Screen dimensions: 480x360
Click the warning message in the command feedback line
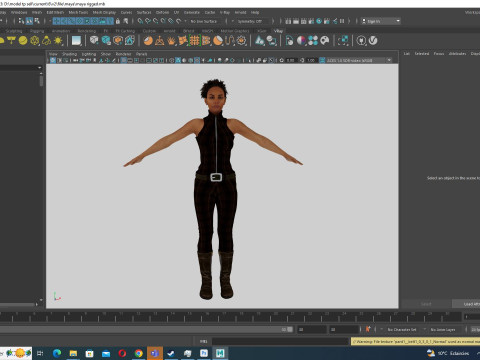[x=415, y=341]
